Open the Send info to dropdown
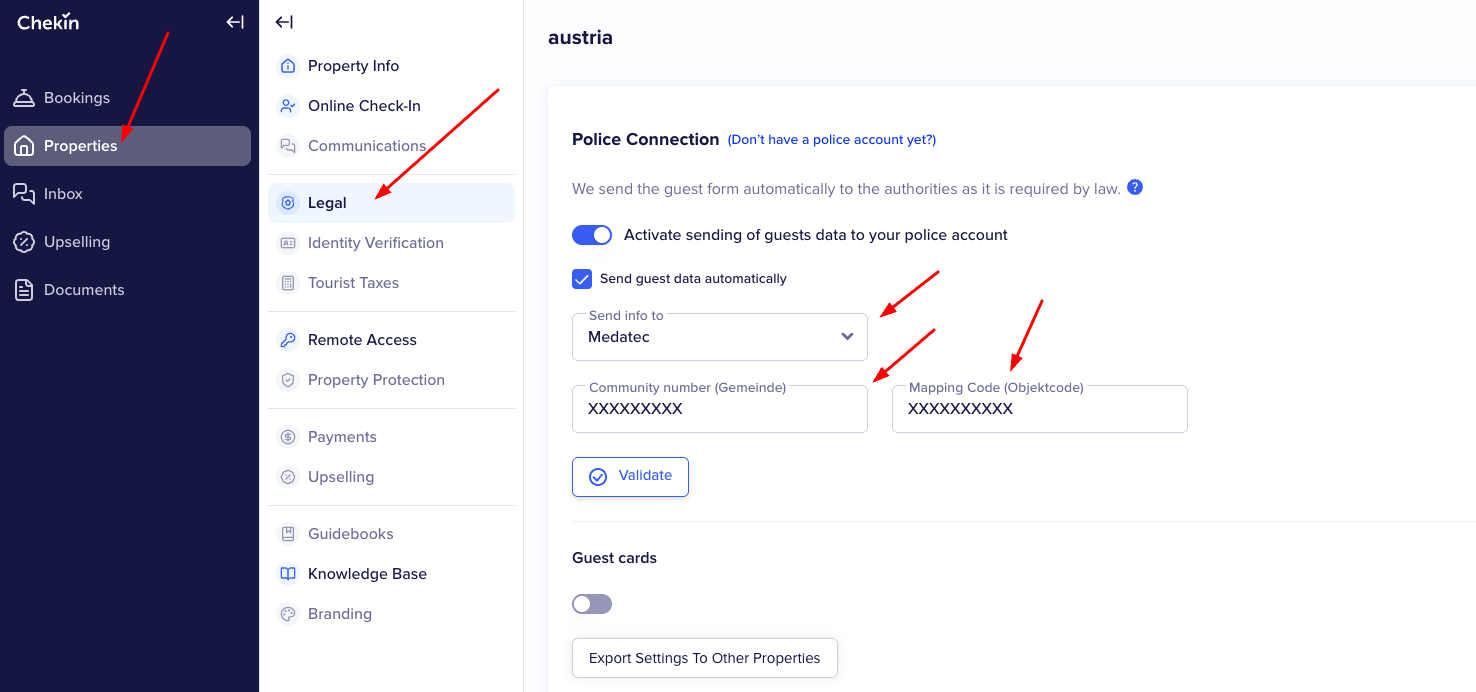The width and height of the screenshot is (1476, 692). [x=720, y=337]
